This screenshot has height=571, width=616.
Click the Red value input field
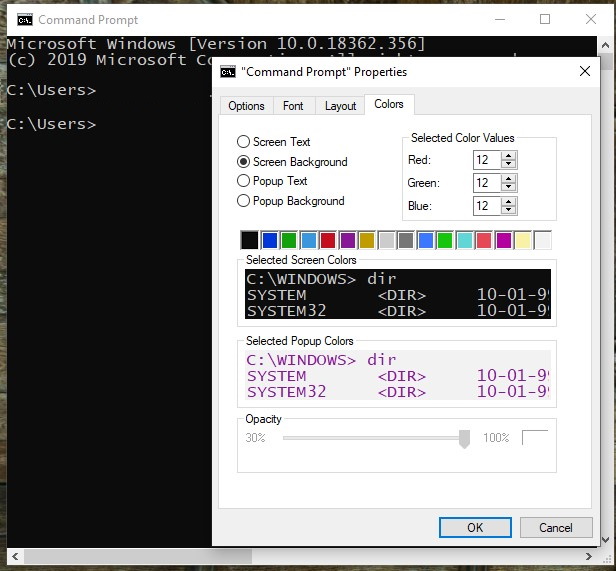point(487,160)
